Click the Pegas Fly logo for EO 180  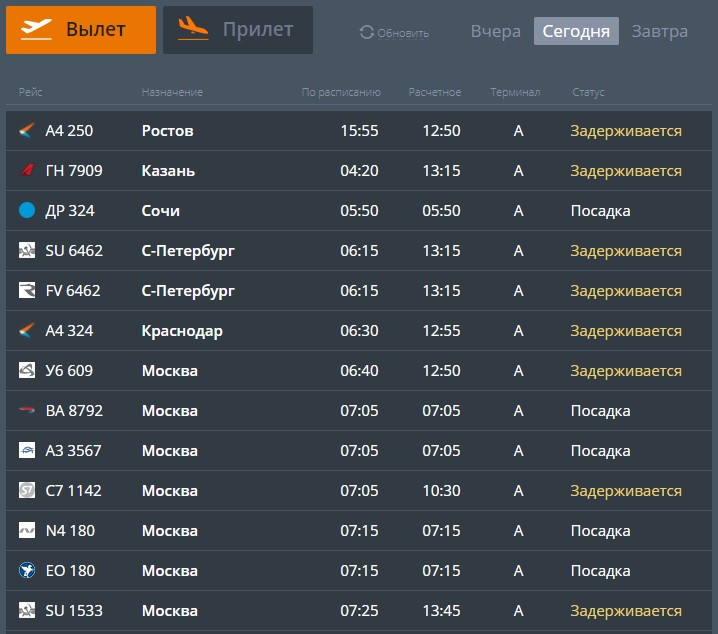click(x=27, y=570)
